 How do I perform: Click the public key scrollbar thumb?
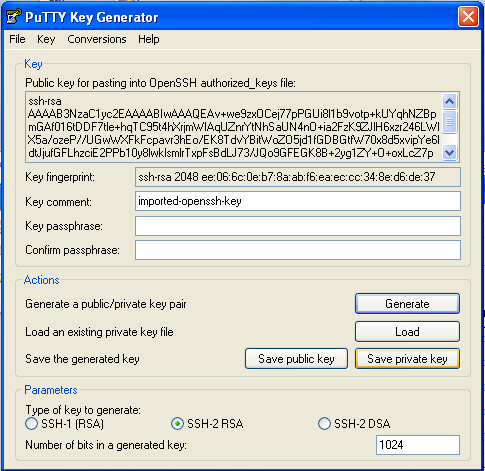point(450,122)
